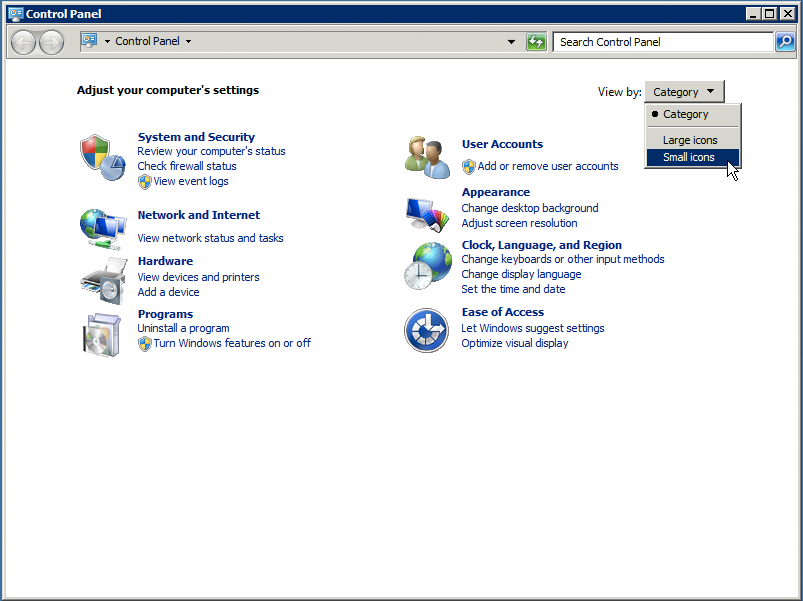Open the Appearance heading link
The width and height of the screenshot is (803, 601).
click(x=496, y=192)
